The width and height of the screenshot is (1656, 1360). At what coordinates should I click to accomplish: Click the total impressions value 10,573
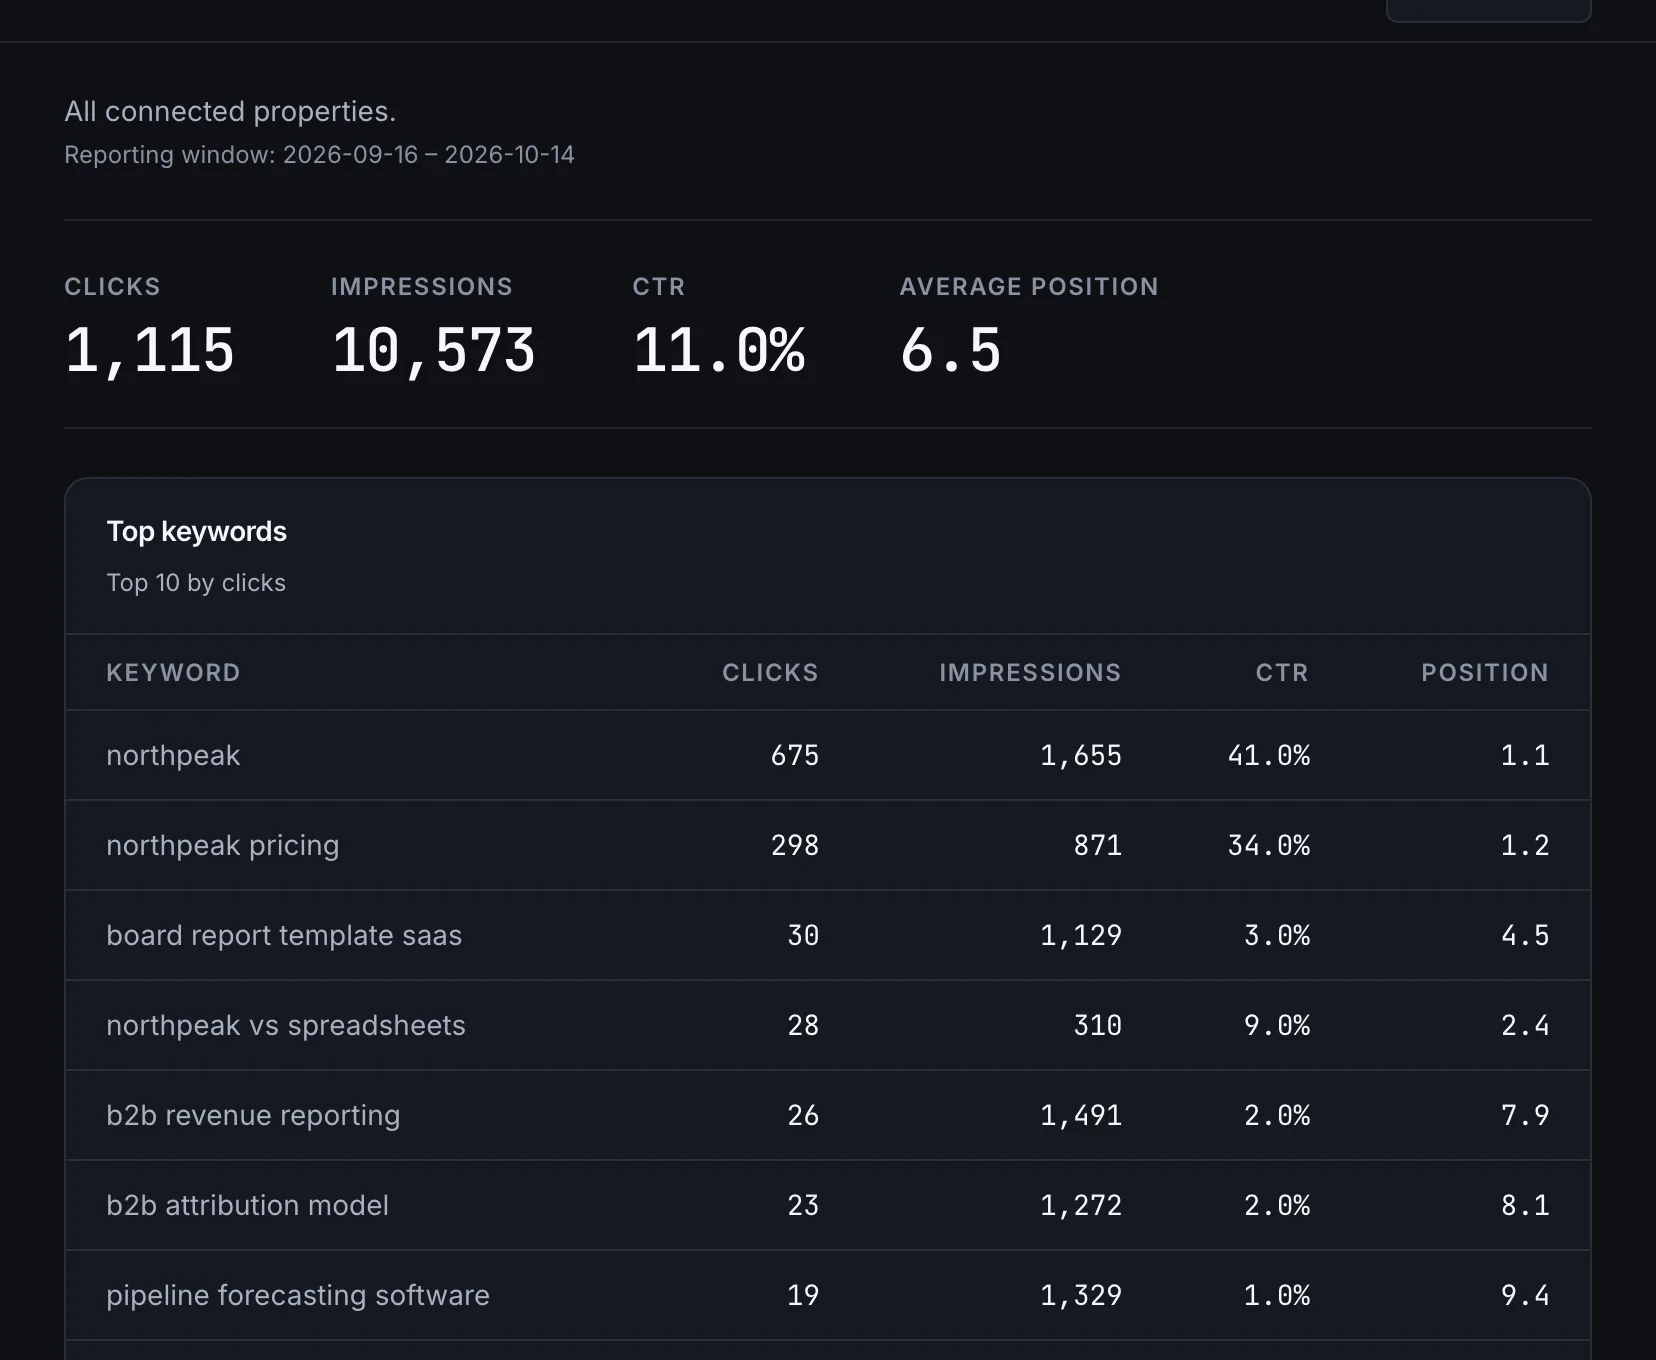434,351
